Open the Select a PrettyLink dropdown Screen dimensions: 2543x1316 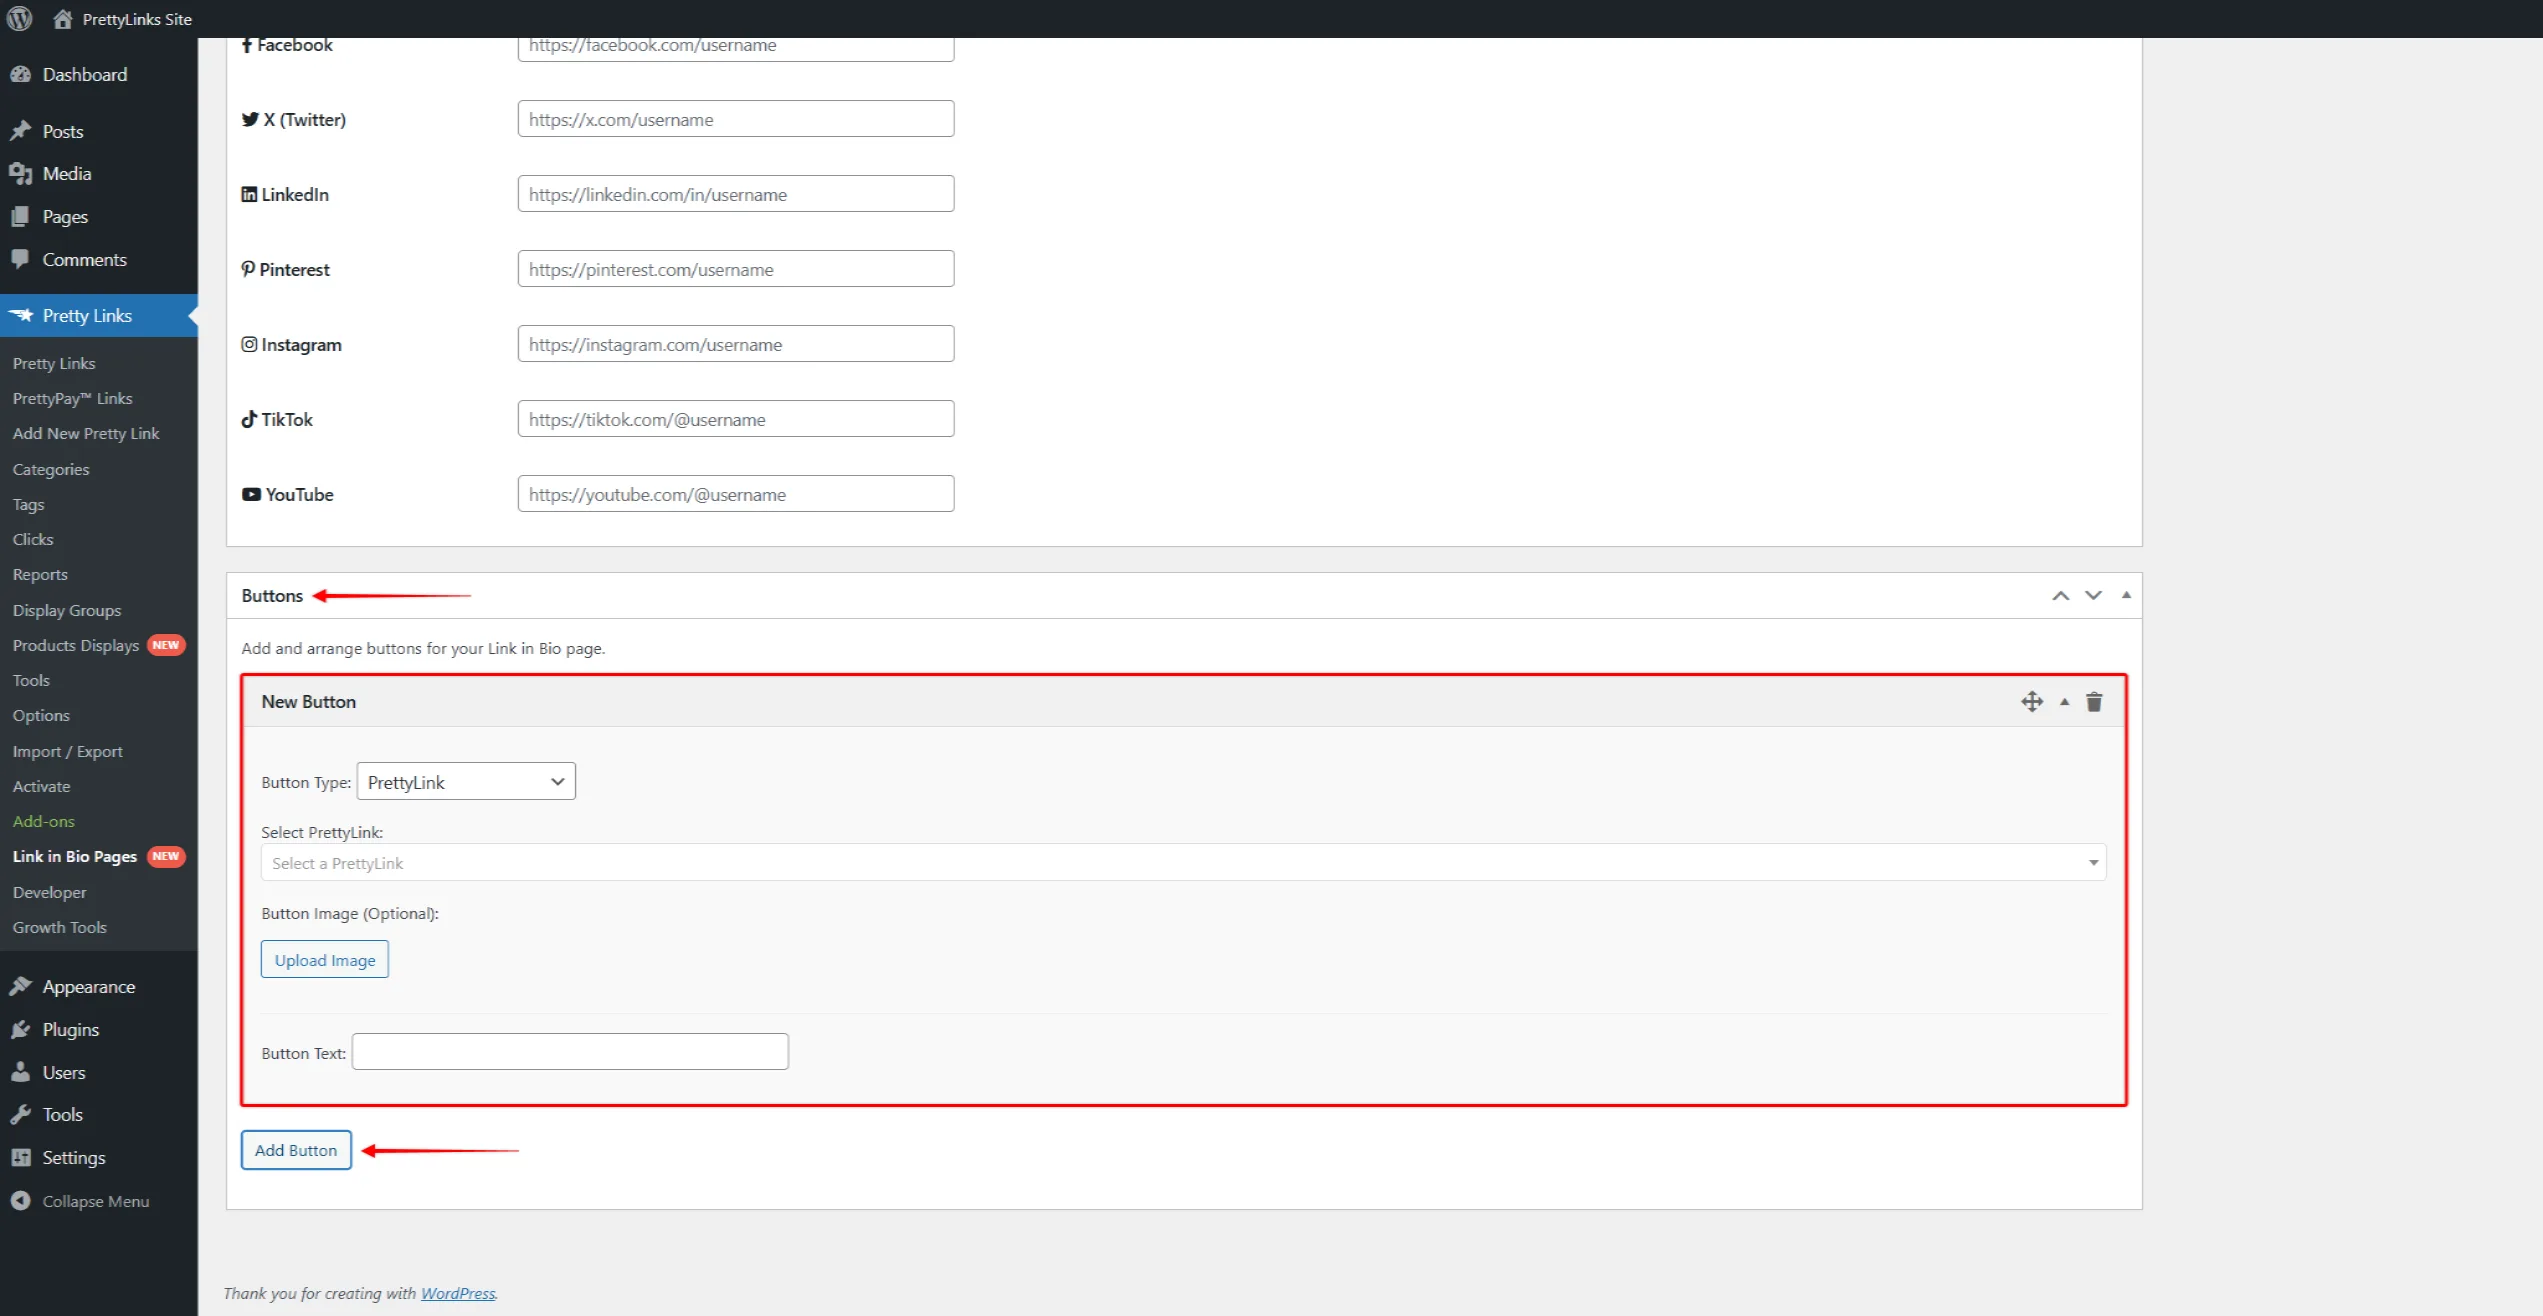(x=1183, y=863)
